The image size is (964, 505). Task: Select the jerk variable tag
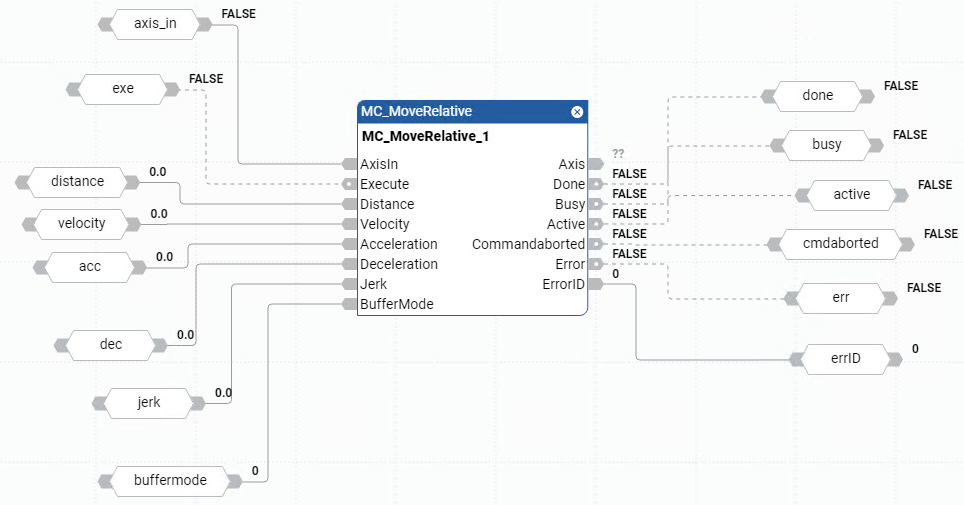pos(147,403)
